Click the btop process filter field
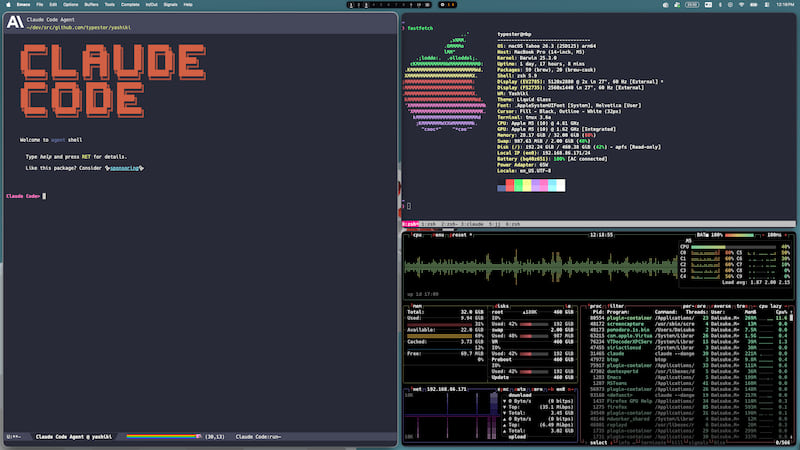The height and width of the screenshot is (450, 800). (616, 306)
